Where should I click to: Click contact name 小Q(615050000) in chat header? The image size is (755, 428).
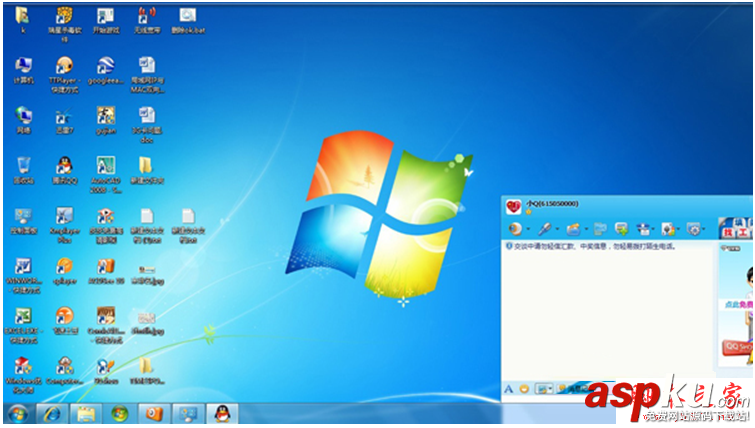552,204
